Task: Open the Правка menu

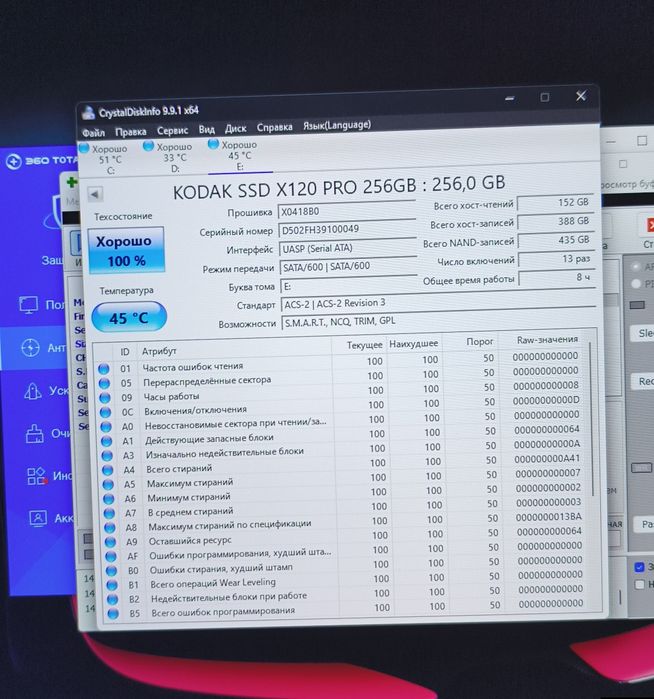Action: click(x=131, y=132)
